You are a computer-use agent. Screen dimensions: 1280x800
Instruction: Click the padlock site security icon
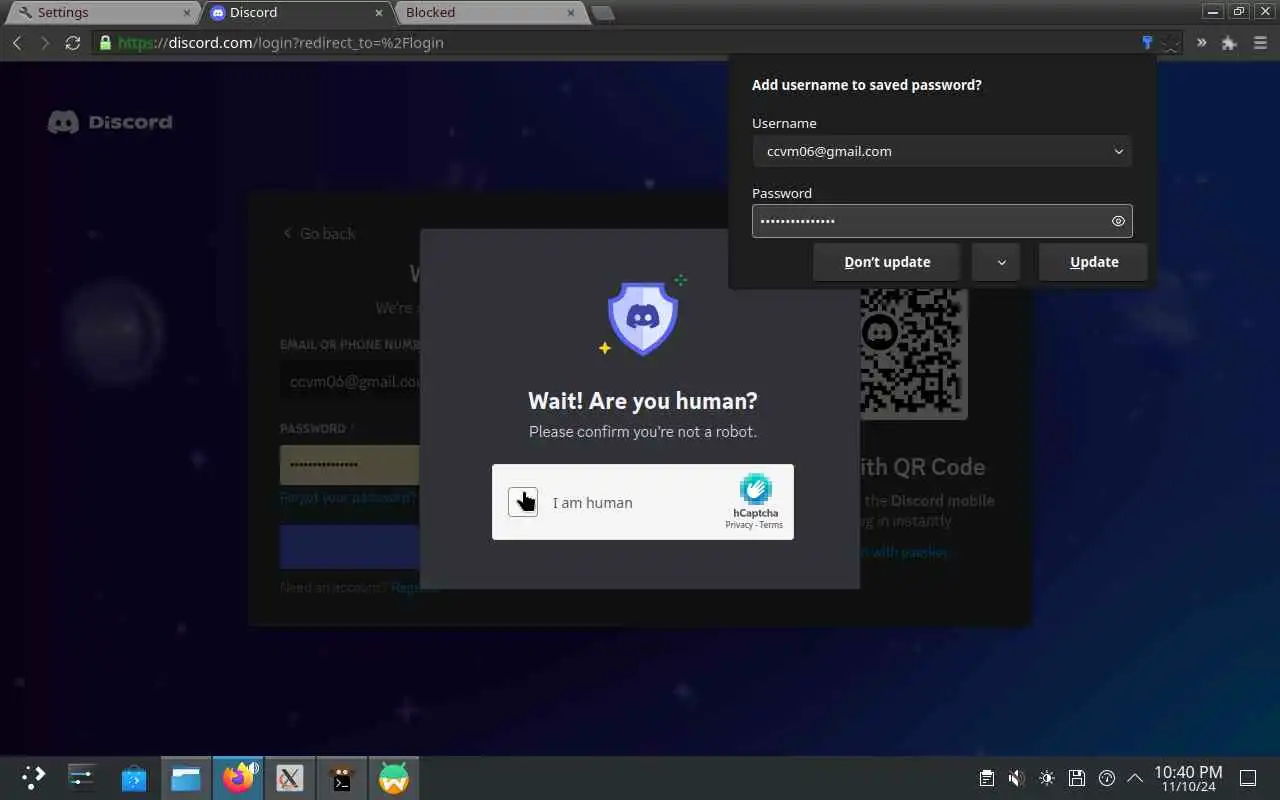[105, 43]
